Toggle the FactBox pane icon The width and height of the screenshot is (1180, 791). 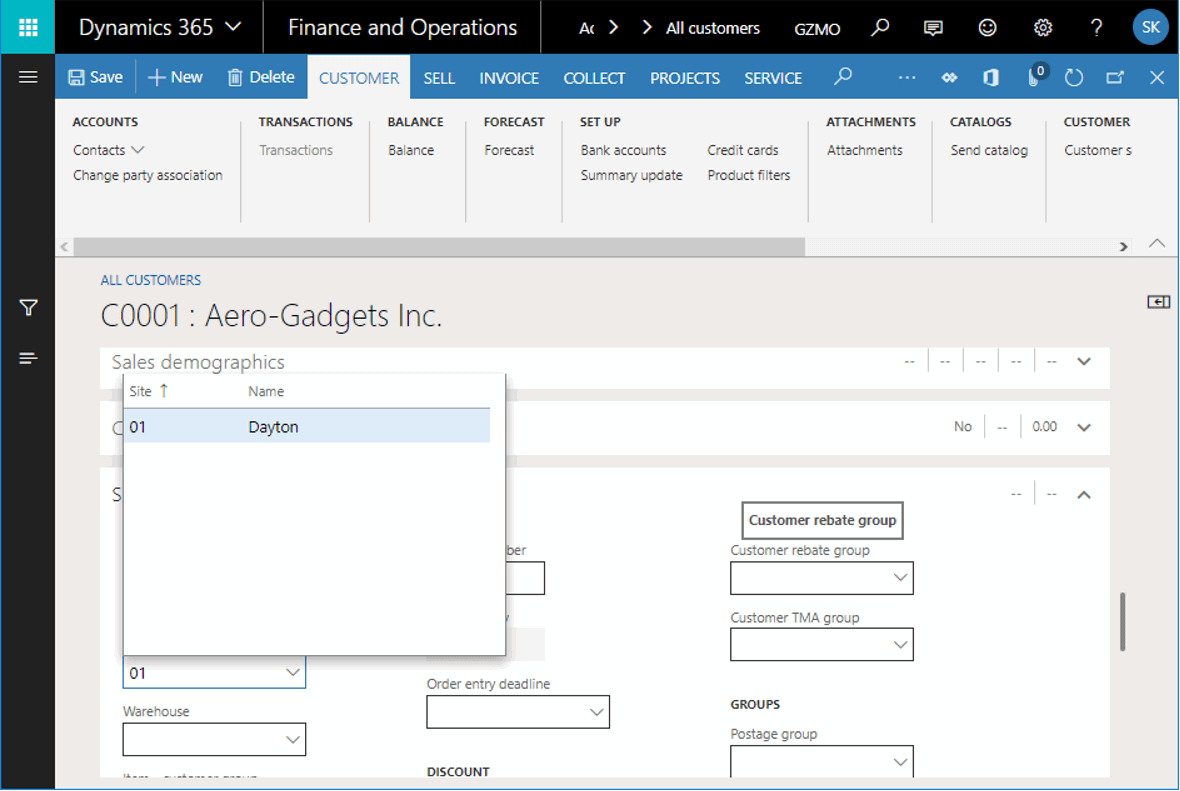[1157, 302]
